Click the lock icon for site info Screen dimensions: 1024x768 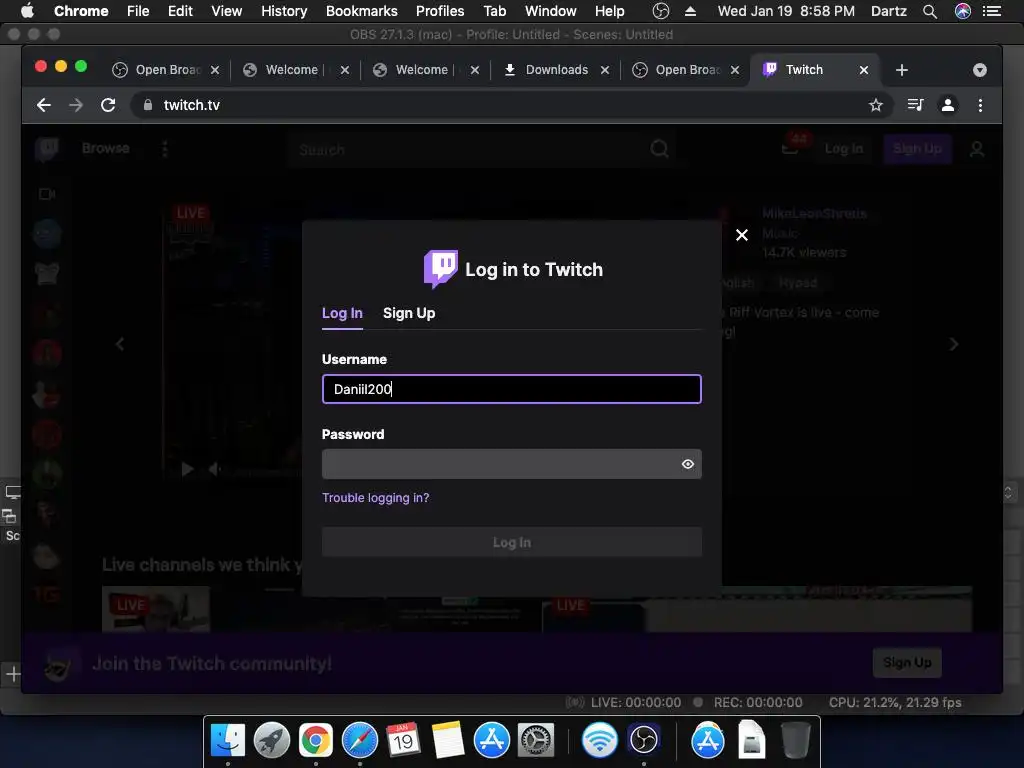(148, 105)
